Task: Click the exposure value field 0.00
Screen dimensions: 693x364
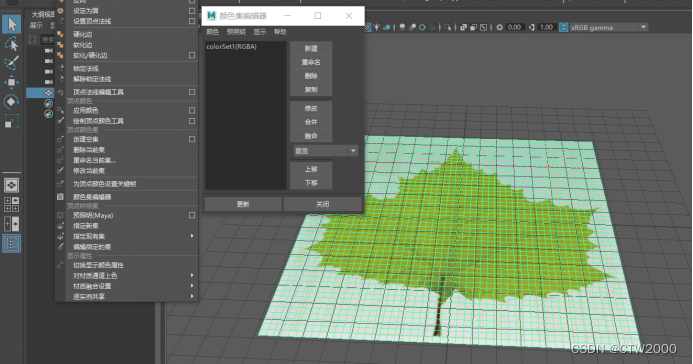Action: [514, 27]
